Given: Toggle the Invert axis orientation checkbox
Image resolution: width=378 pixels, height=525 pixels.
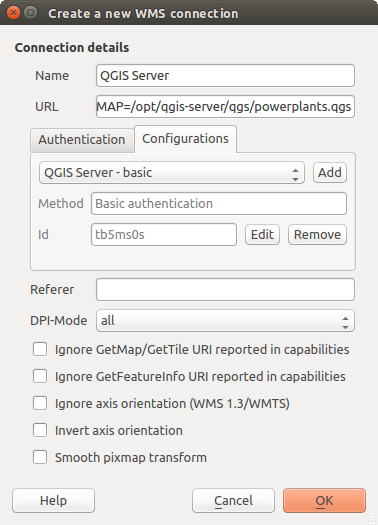Looking at the screenshot, I should click(x=40, y=430).
